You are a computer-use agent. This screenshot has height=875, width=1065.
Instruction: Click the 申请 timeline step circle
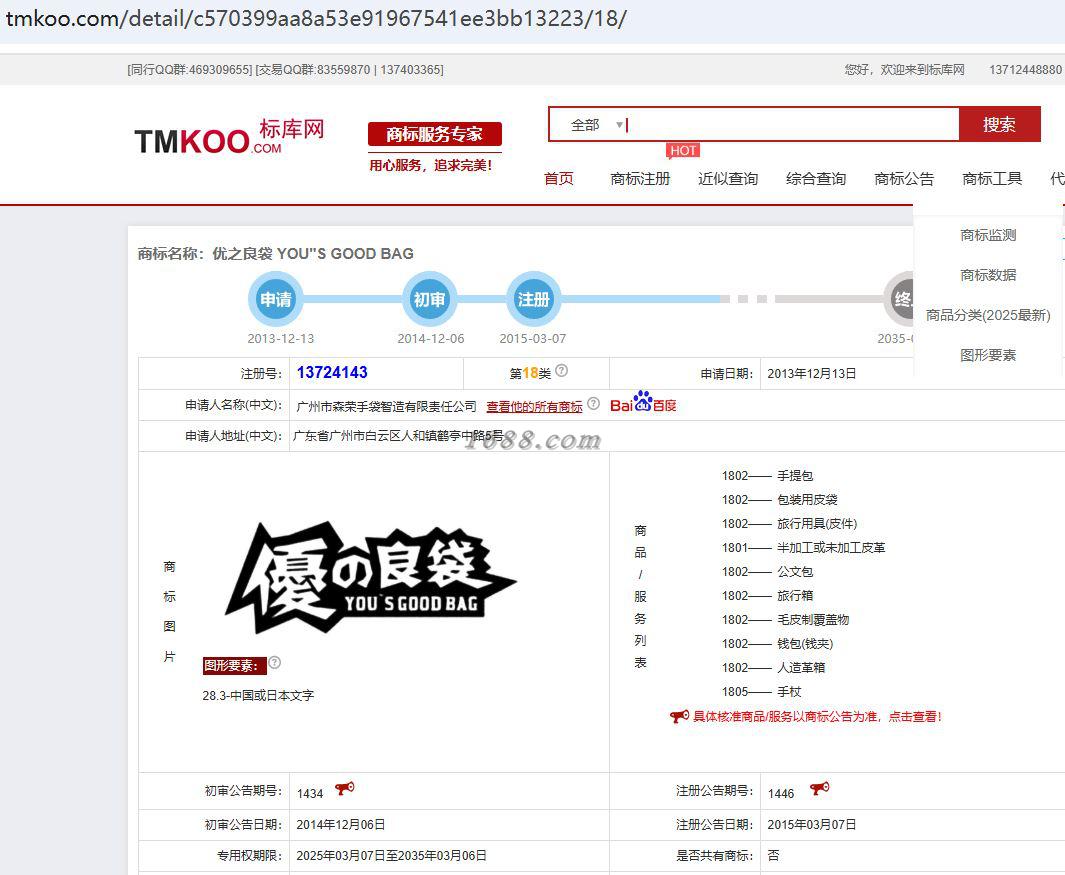pyautogui.click(x=276, y=299)
